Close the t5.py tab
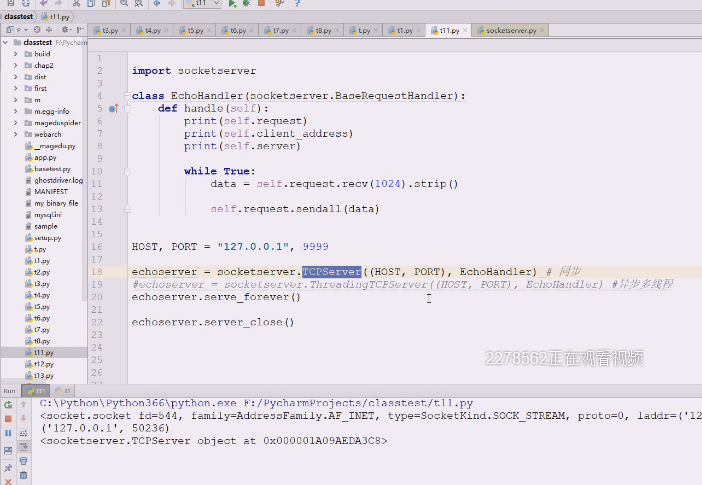The image size is (702, 485). 209,30
